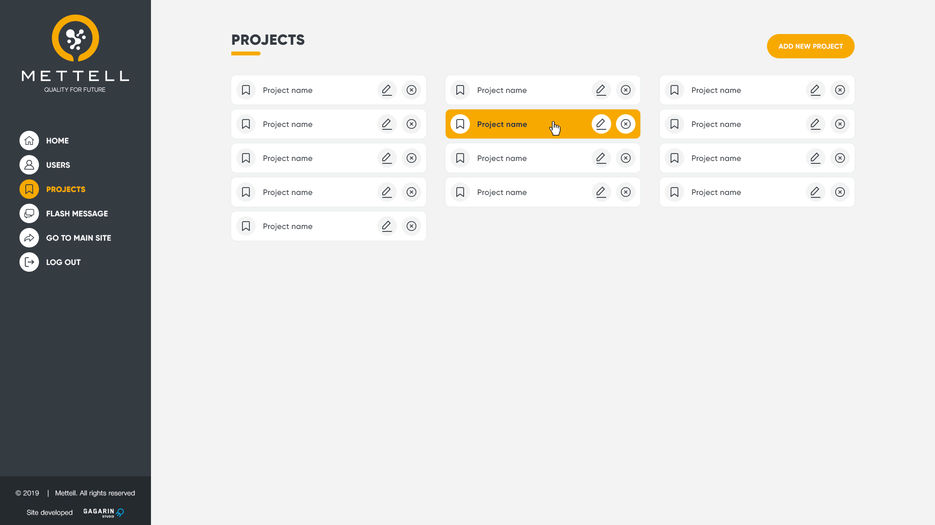Screen dimensions: 935x525
Task: Click the Go To Main Site arrow icon
Action: pyautogui.click(x=29, y=238)
